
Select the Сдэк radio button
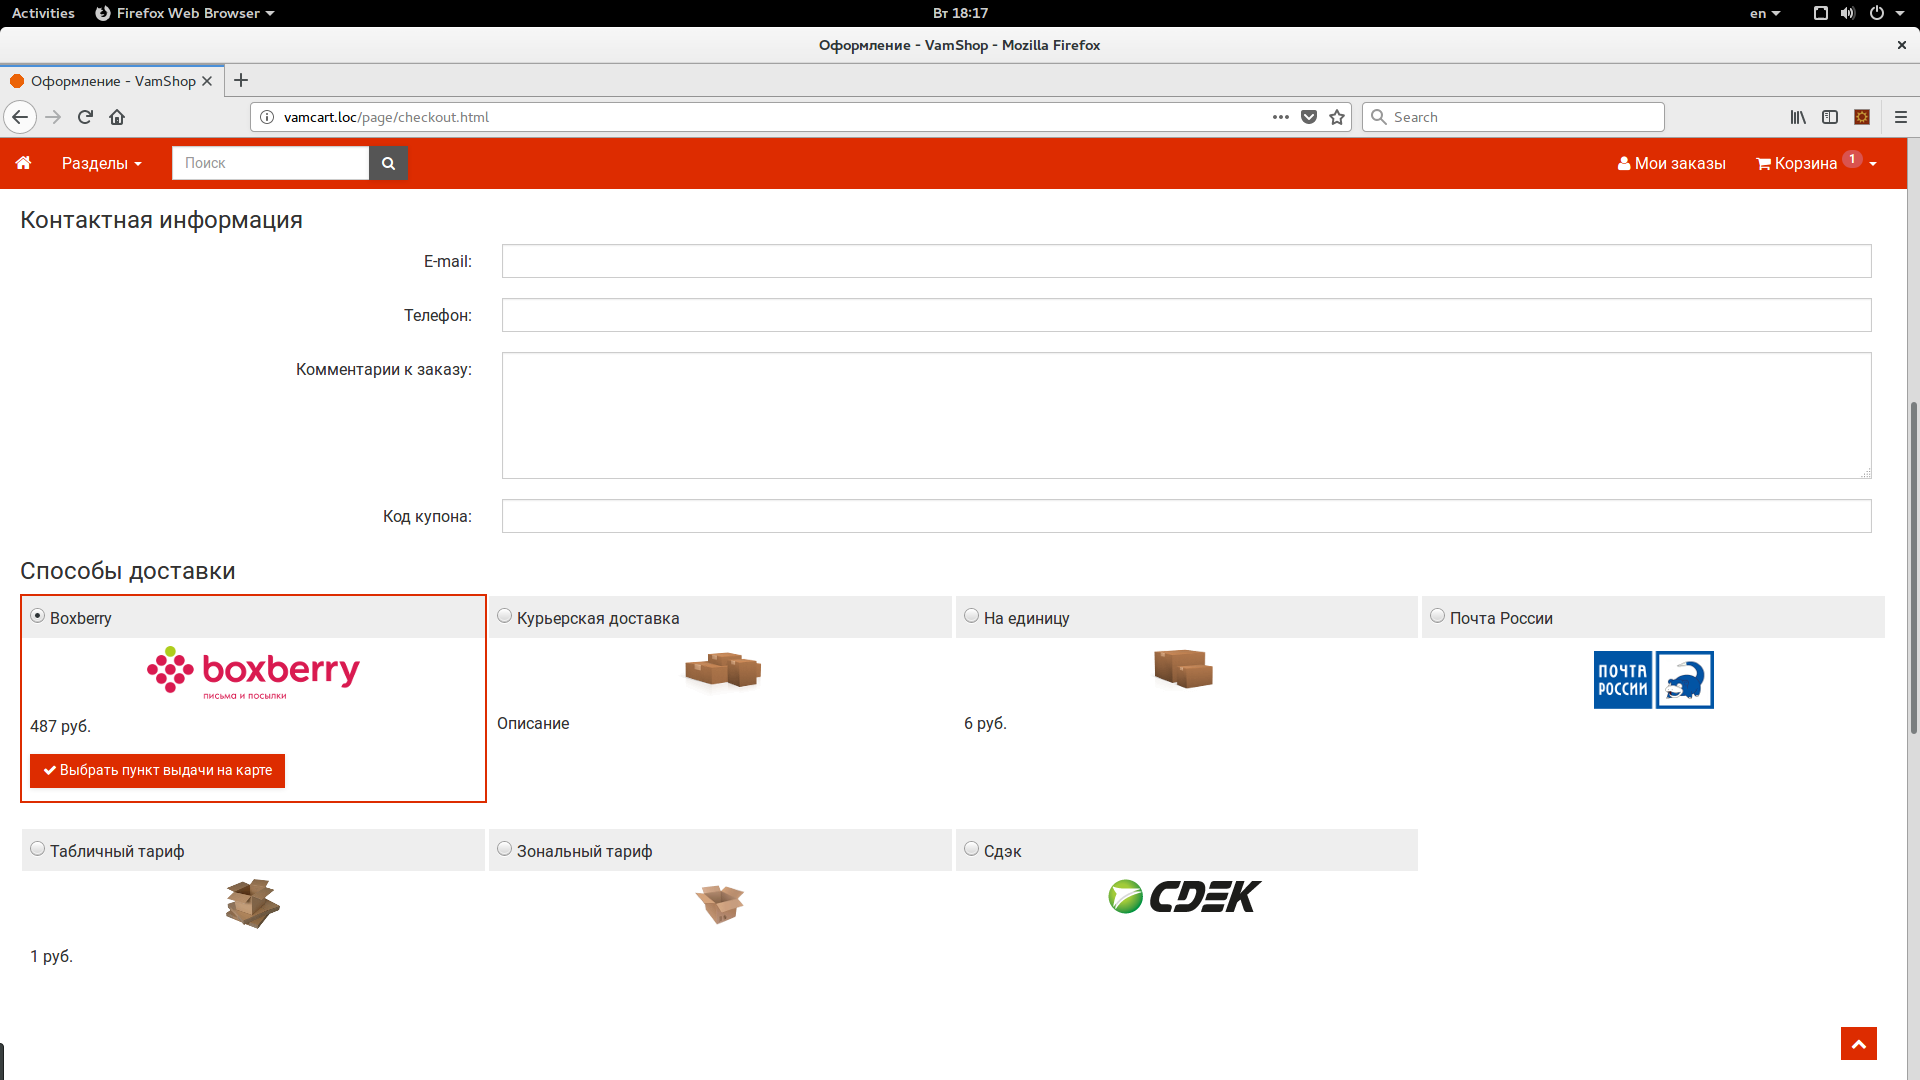click(971, 849)
